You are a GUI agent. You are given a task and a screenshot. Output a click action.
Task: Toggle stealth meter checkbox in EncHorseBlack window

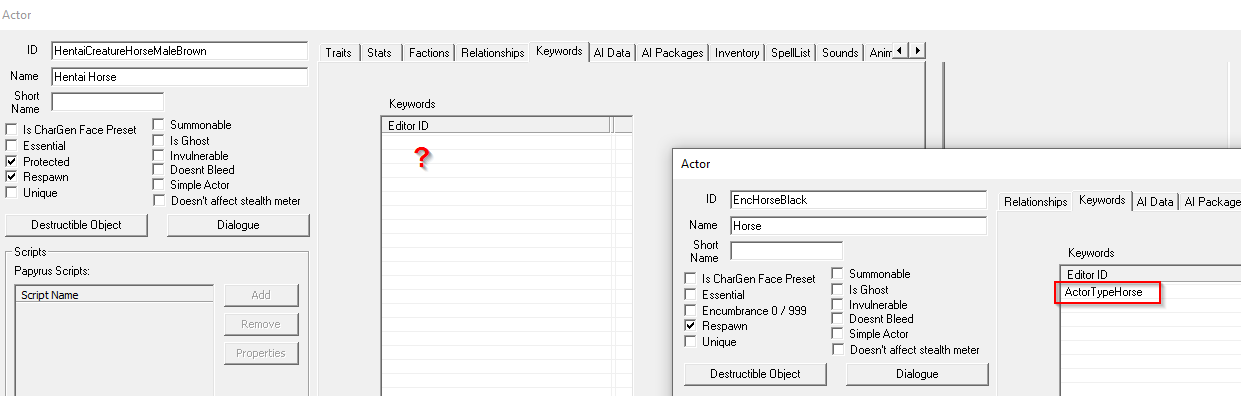(x=838, y=350)
